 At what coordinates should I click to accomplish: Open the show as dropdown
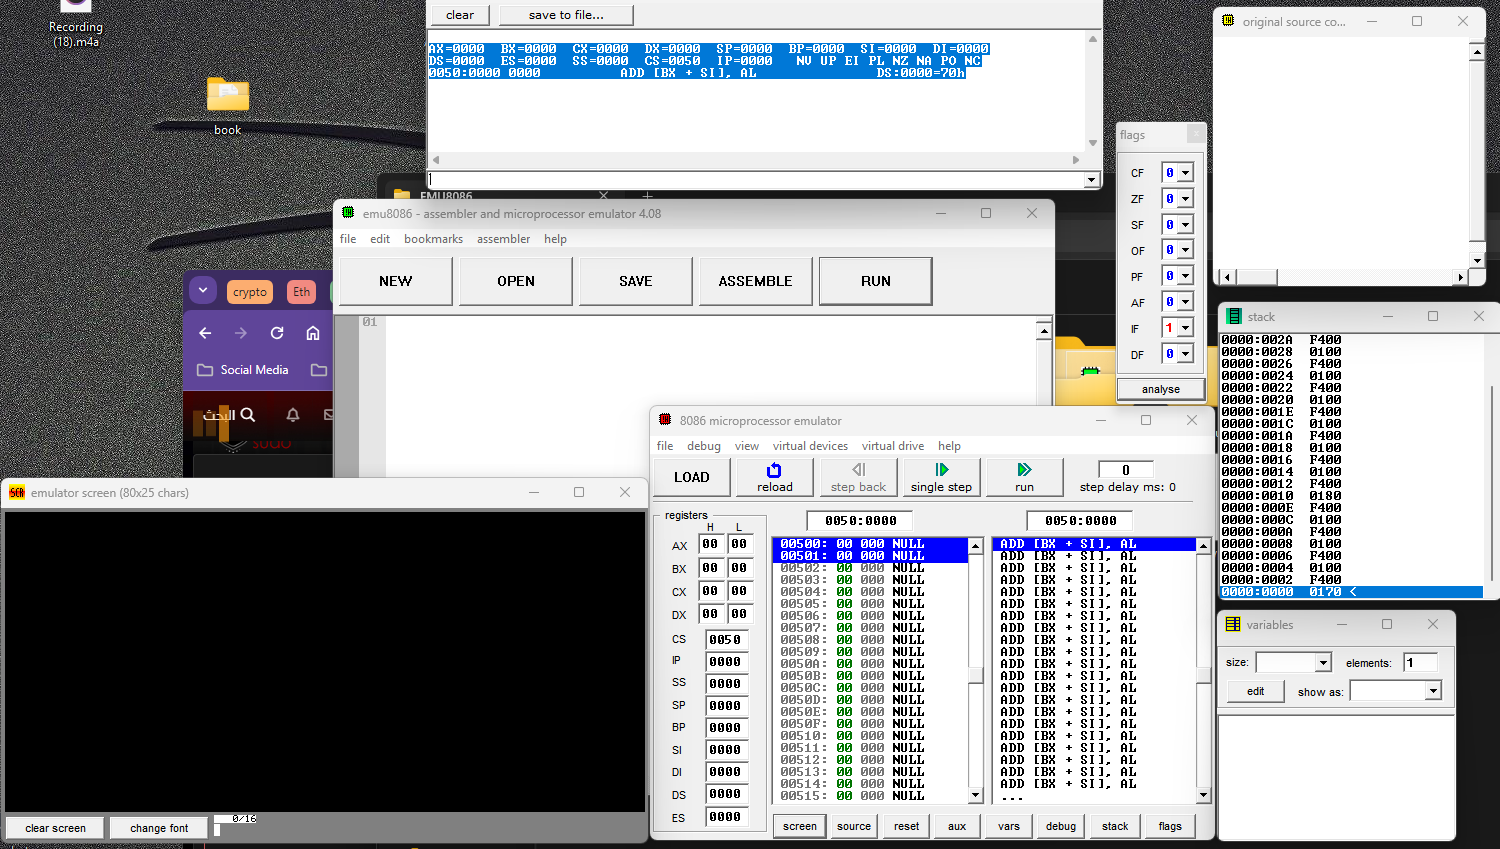(x=1433, y=691)
